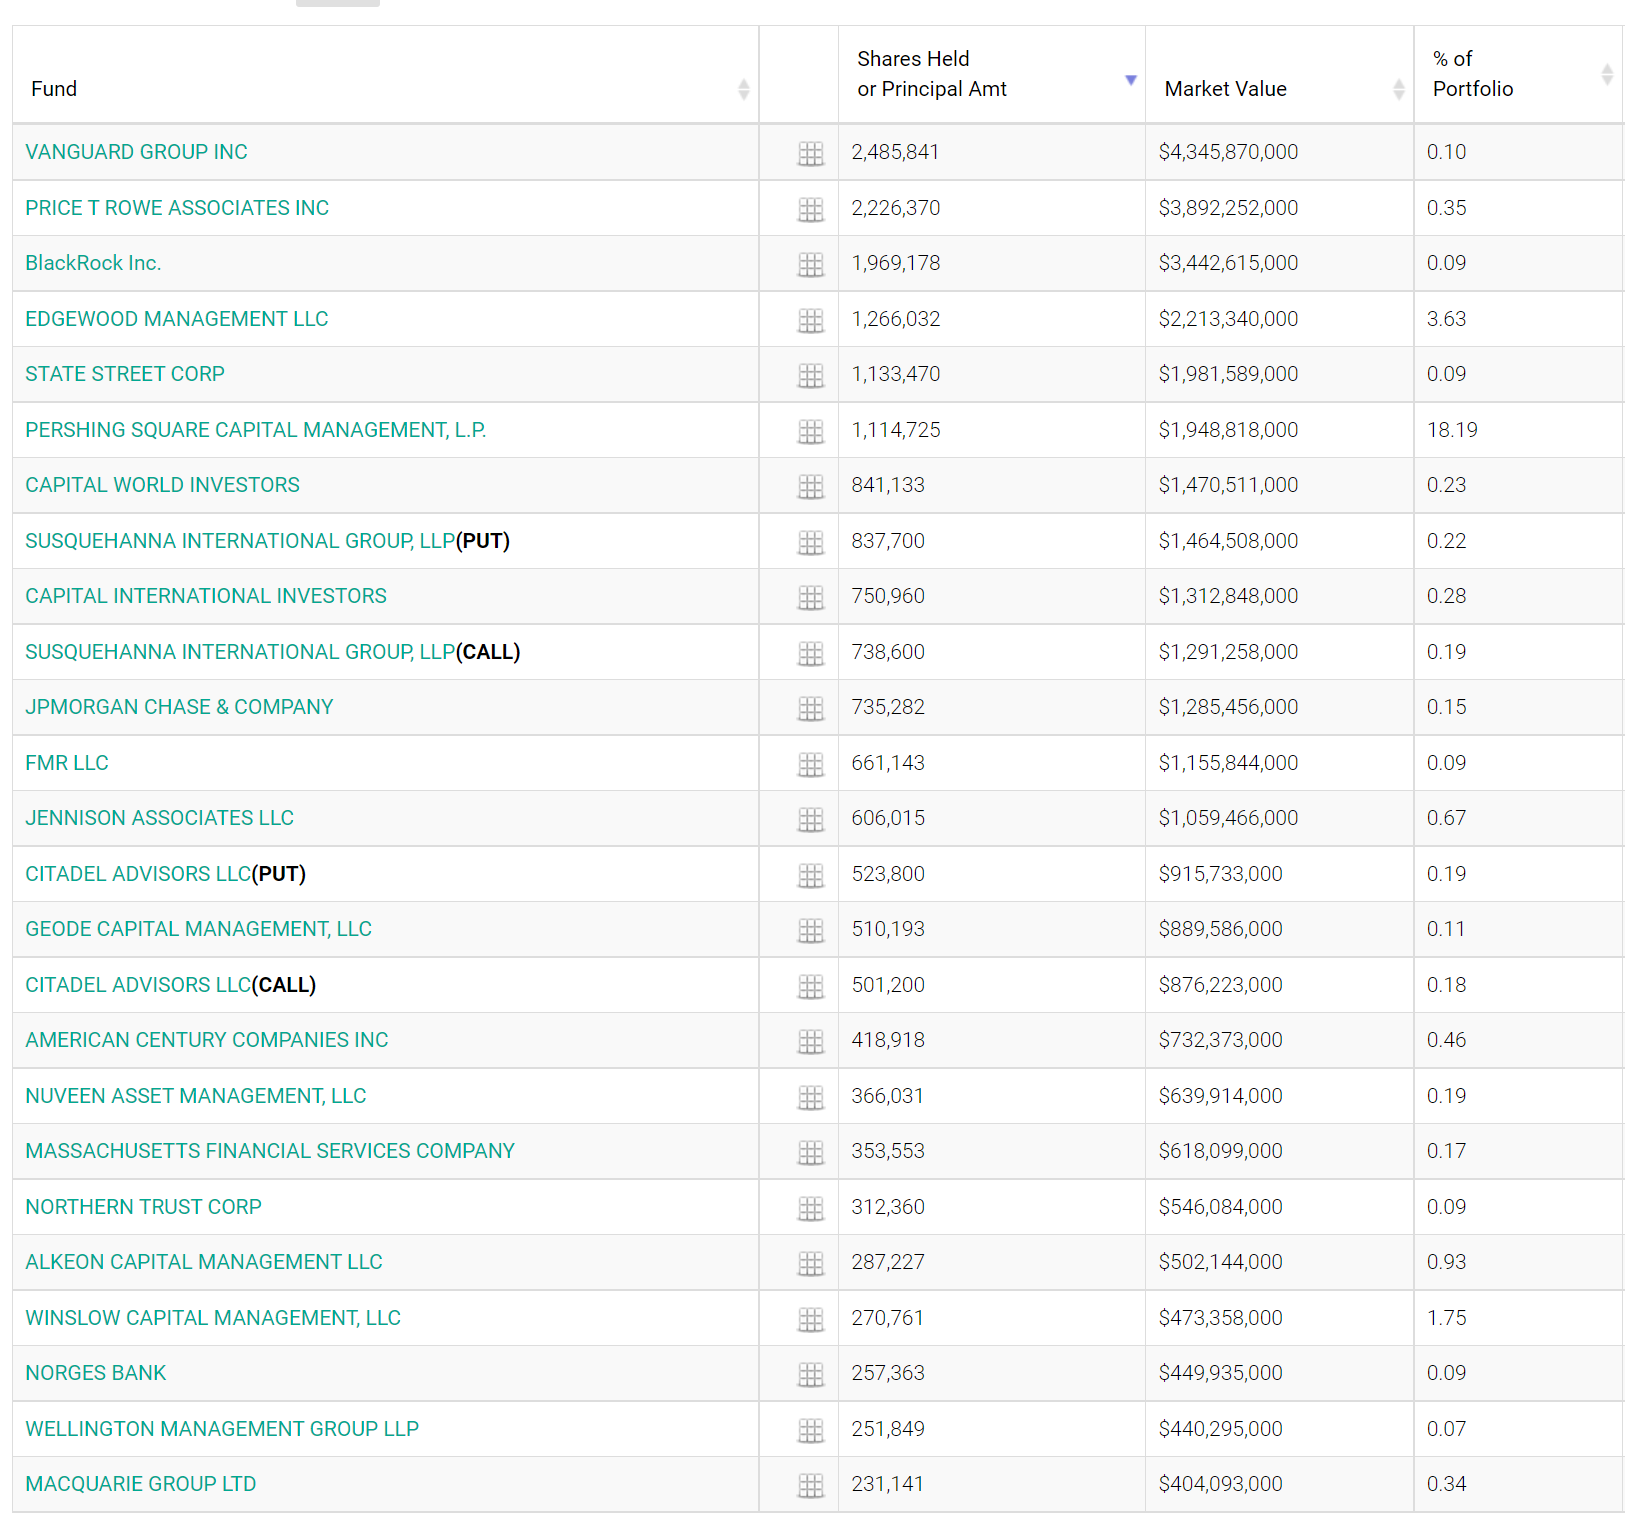This screenshot has width=1625, height=1531.
Task: Click grid icon for PERSHING SQUARE CAPITAL row
Action: (811, 431)
